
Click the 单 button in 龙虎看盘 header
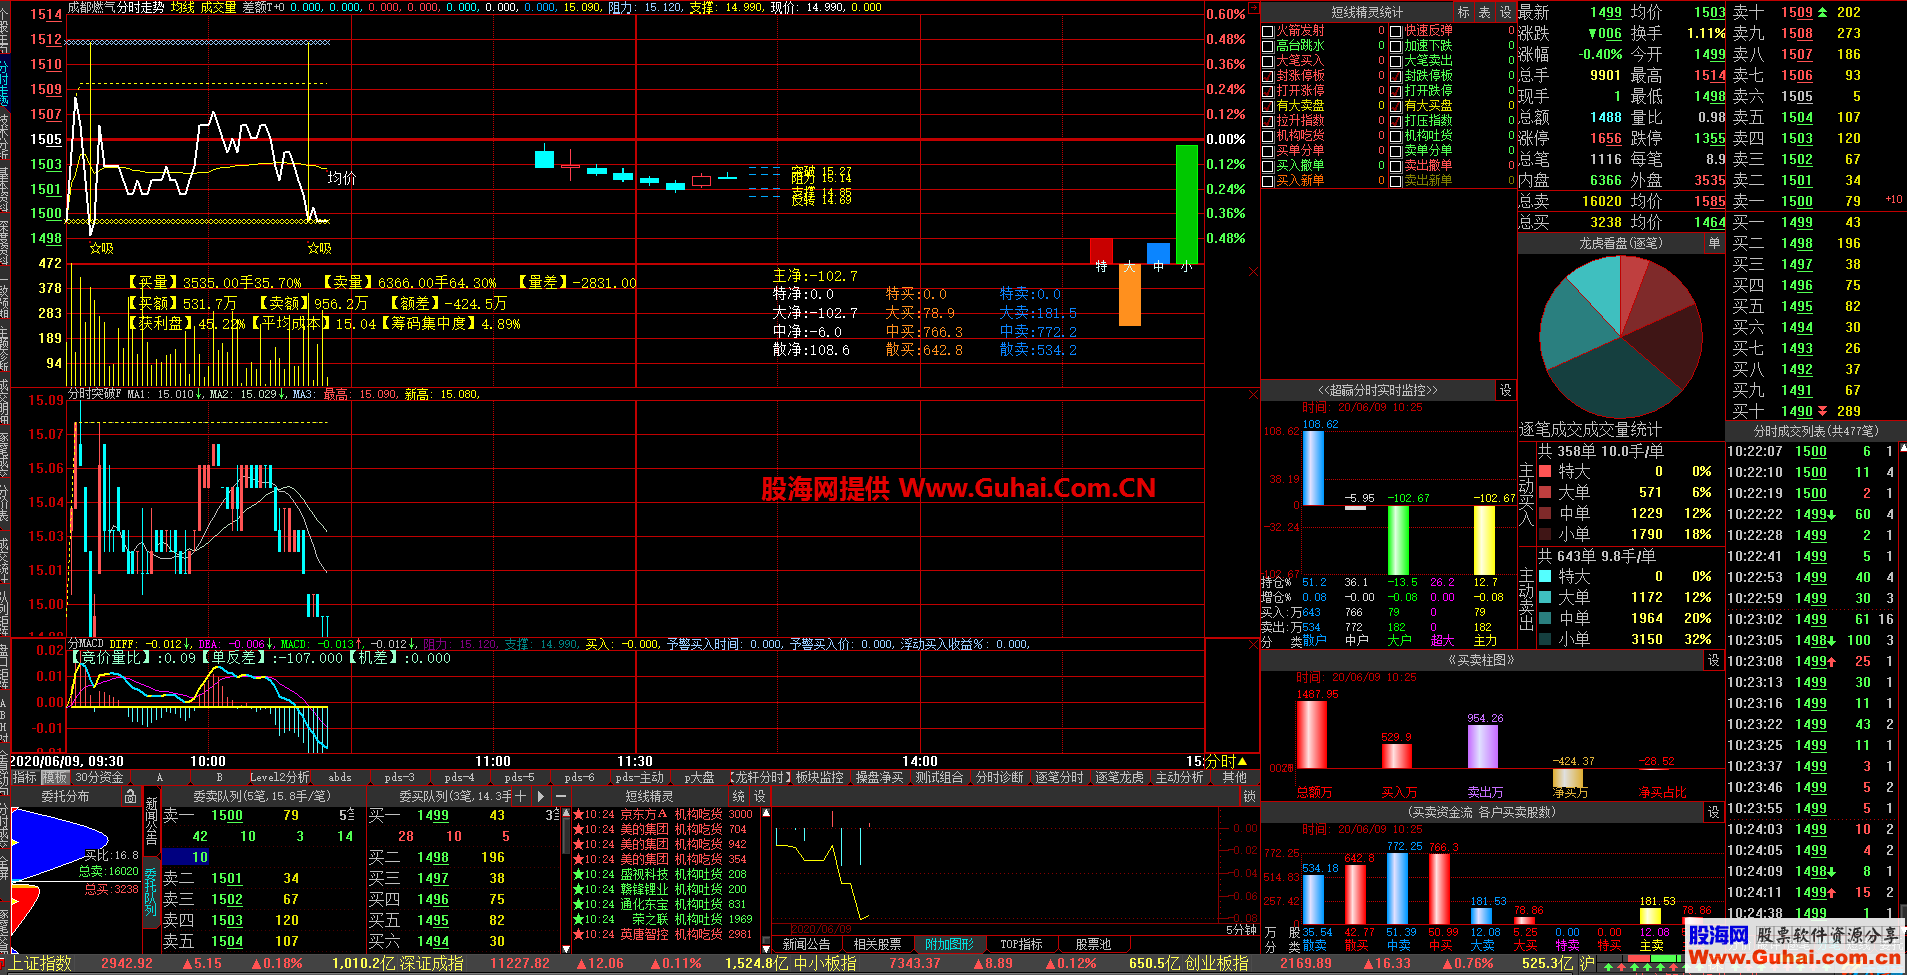[x=1714, y=243]
